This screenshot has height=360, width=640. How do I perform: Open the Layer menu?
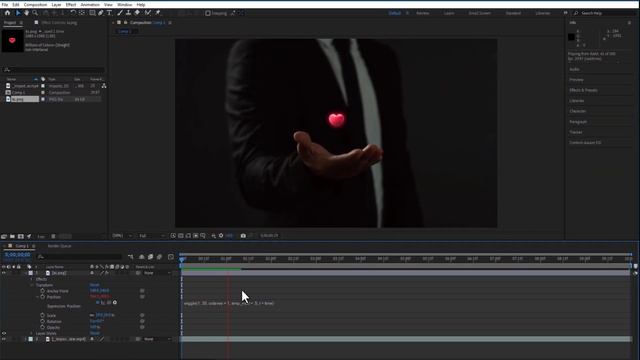click(56, 4)
